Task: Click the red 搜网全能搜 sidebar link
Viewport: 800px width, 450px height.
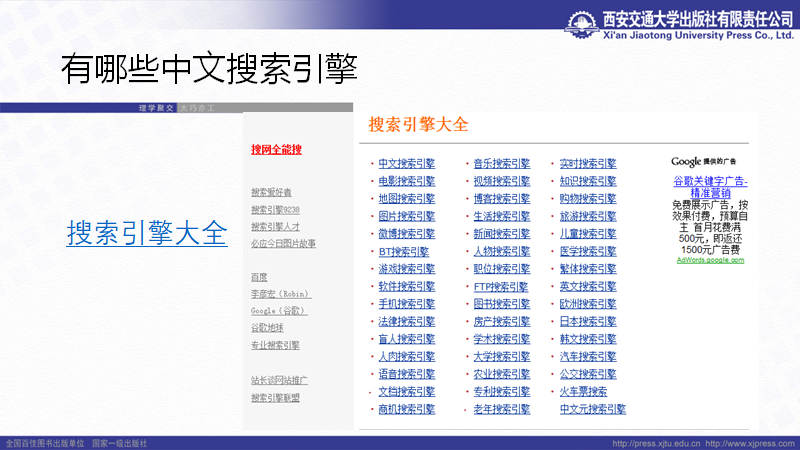Action: [276, 149]
